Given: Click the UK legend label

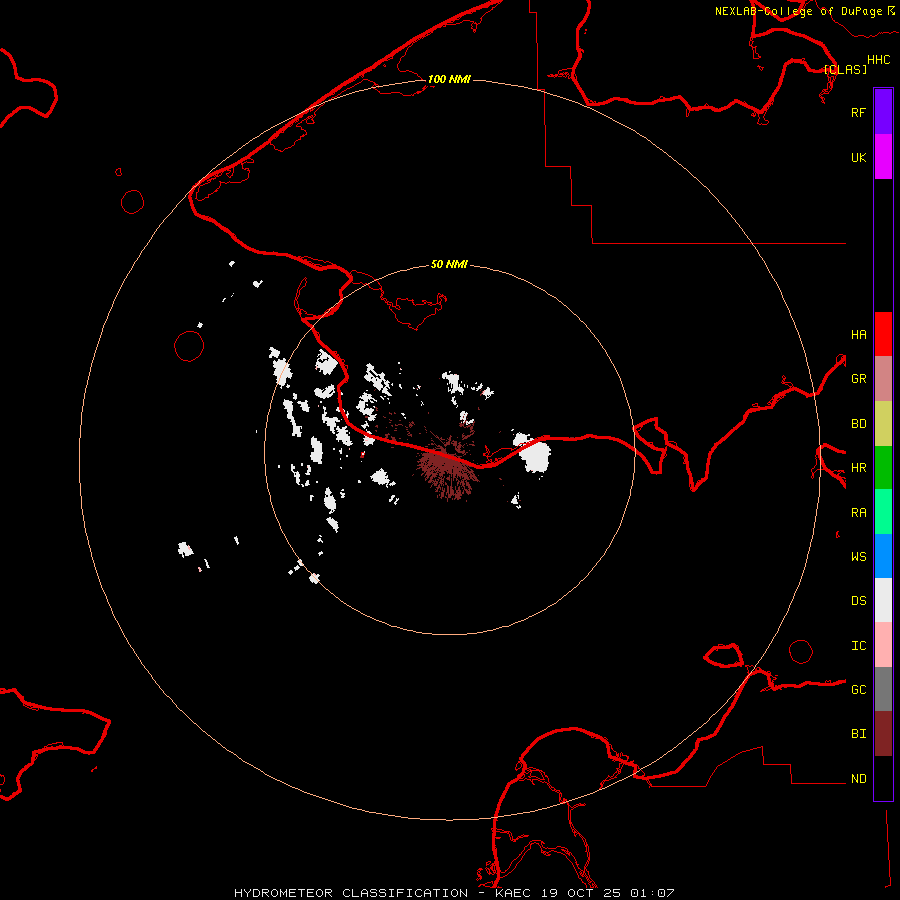Looking at the screenshot, I should 858,157.
